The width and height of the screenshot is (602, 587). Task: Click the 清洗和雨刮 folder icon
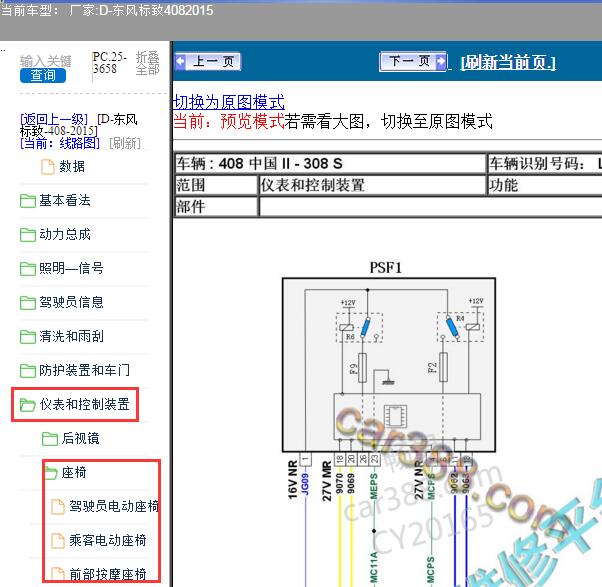(x=28, y=337)
